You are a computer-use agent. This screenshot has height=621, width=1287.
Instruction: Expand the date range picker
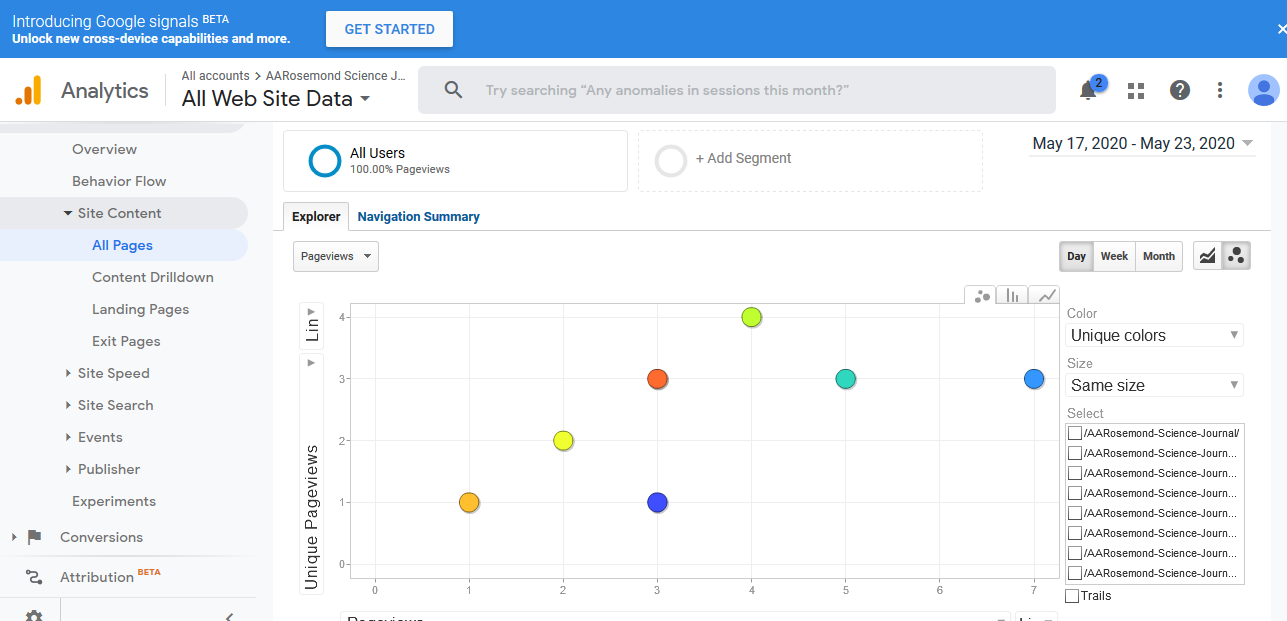pos(1142,144)
